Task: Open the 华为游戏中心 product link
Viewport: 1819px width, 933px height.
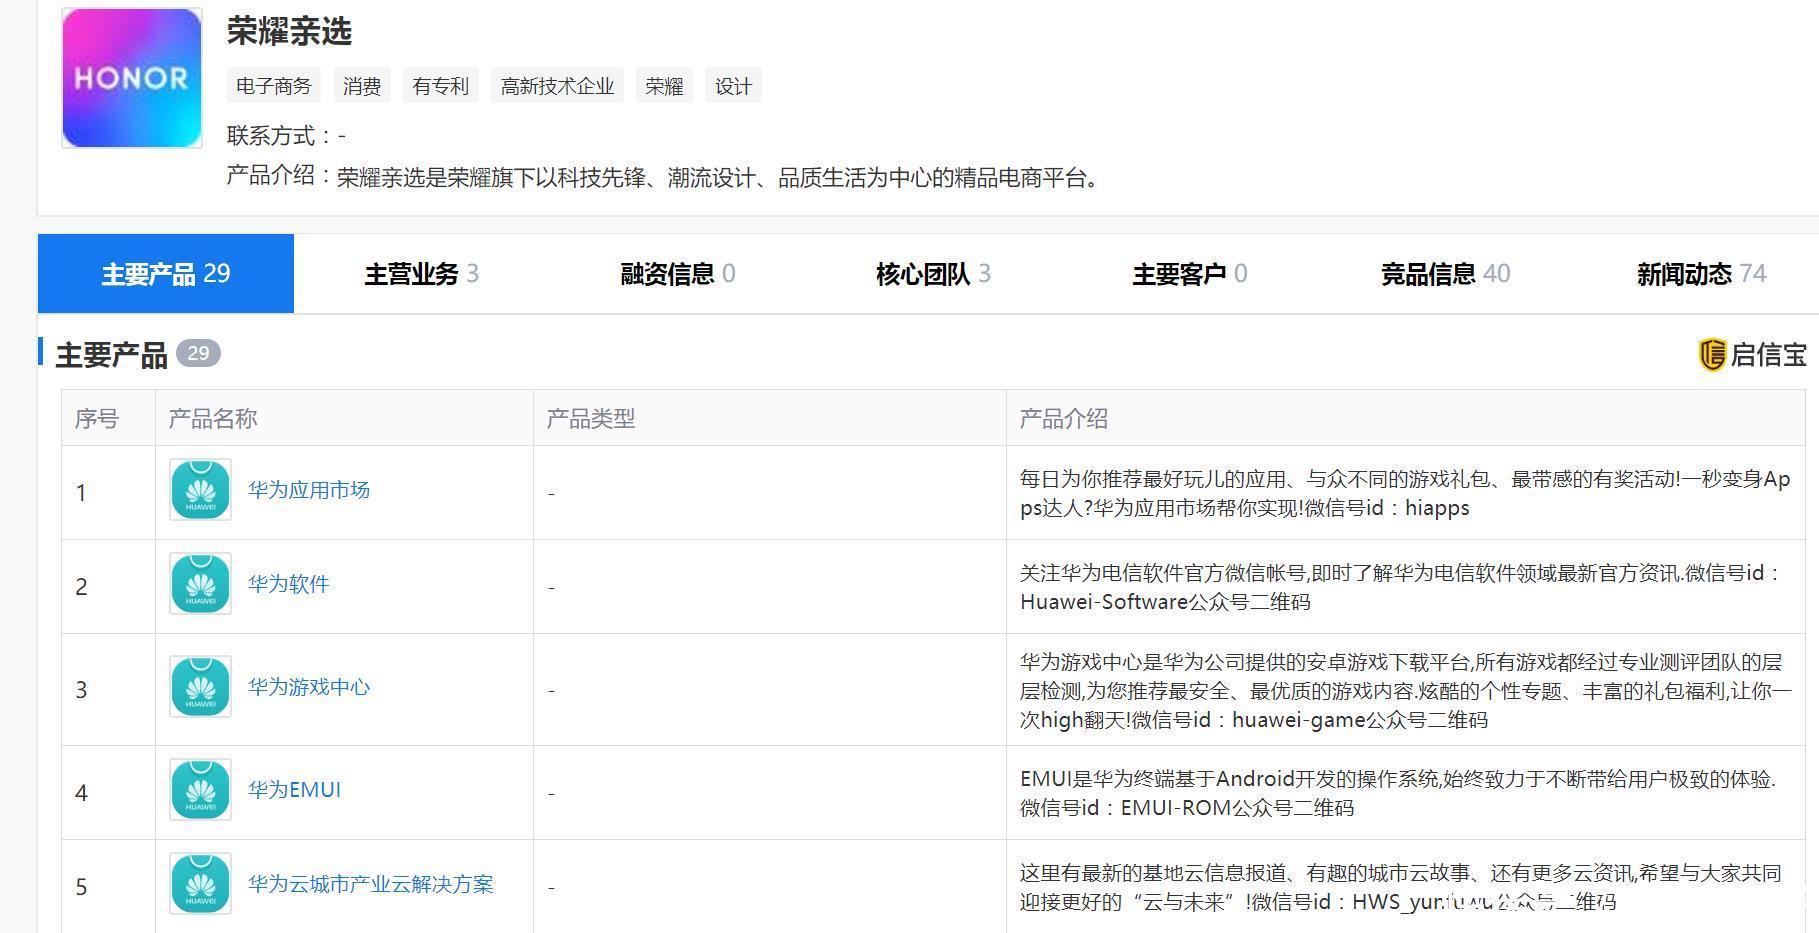Action: click(309, 687)
